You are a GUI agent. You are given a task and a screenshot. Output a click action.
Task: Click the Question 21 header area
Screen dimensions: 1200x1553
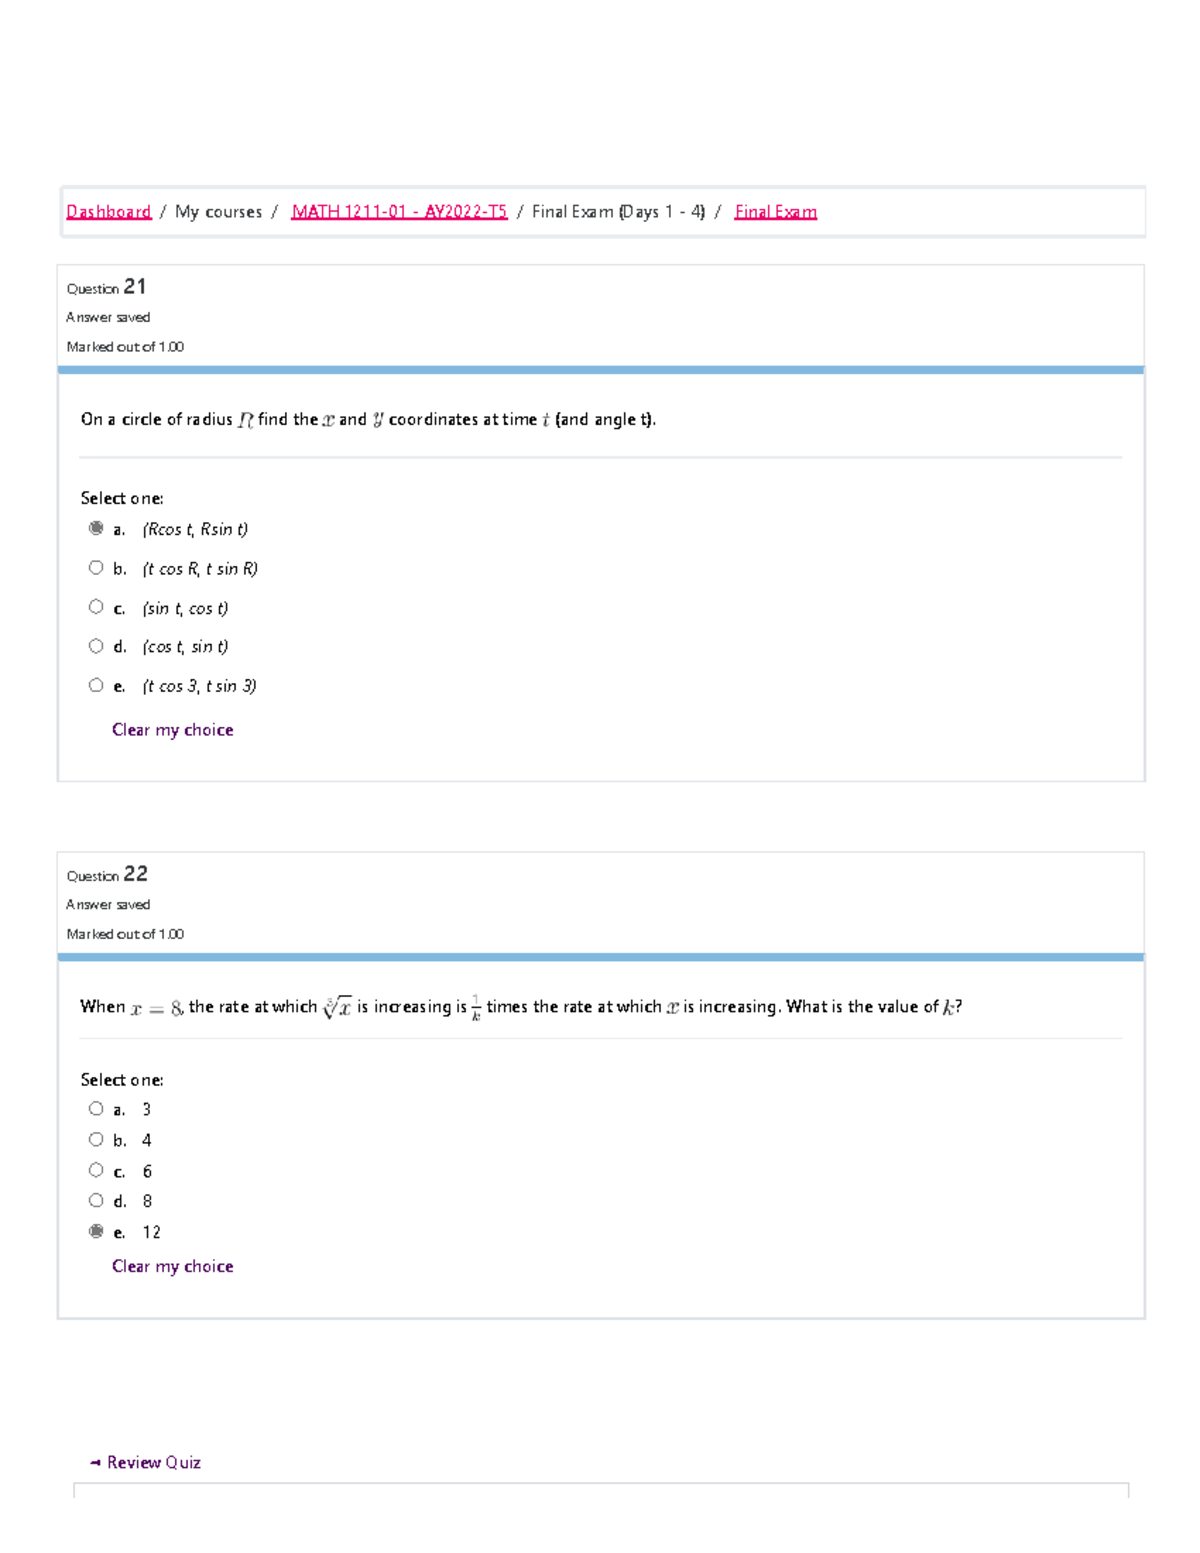pyautogui.click(x=106, y=287)
